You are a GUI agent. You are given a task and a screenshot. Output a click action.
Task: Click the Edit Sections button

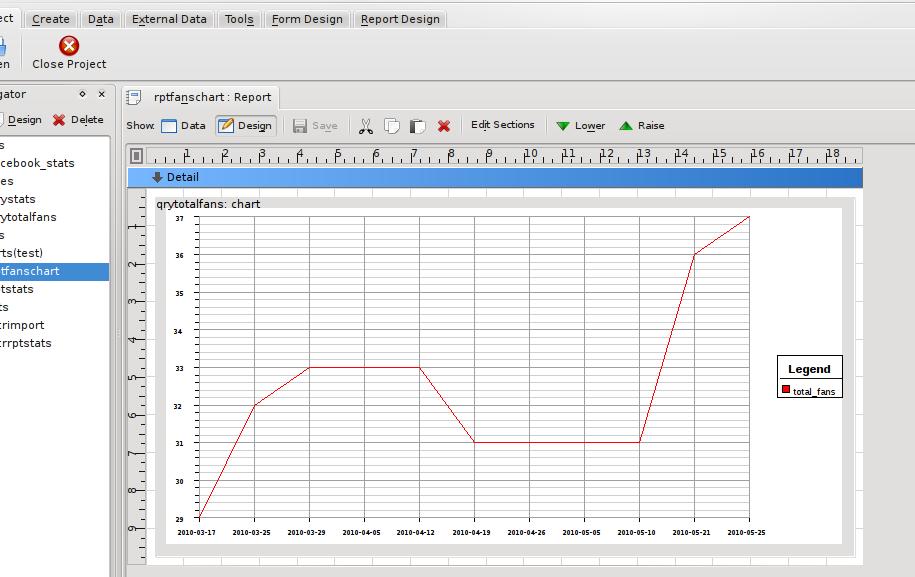(x=503, y=125)
